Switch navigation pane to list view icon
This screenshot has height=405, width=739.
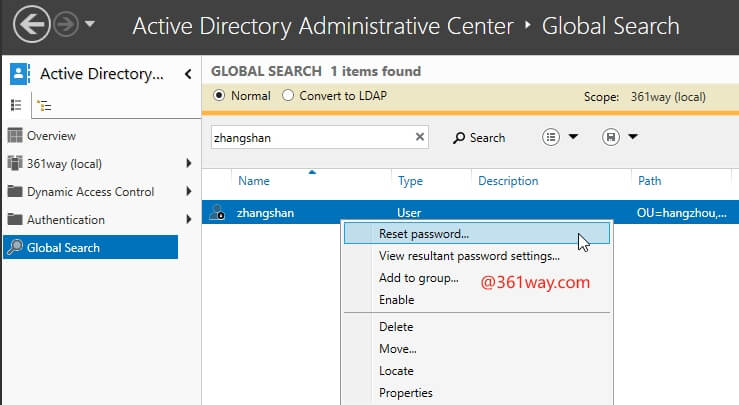(16, 103)
